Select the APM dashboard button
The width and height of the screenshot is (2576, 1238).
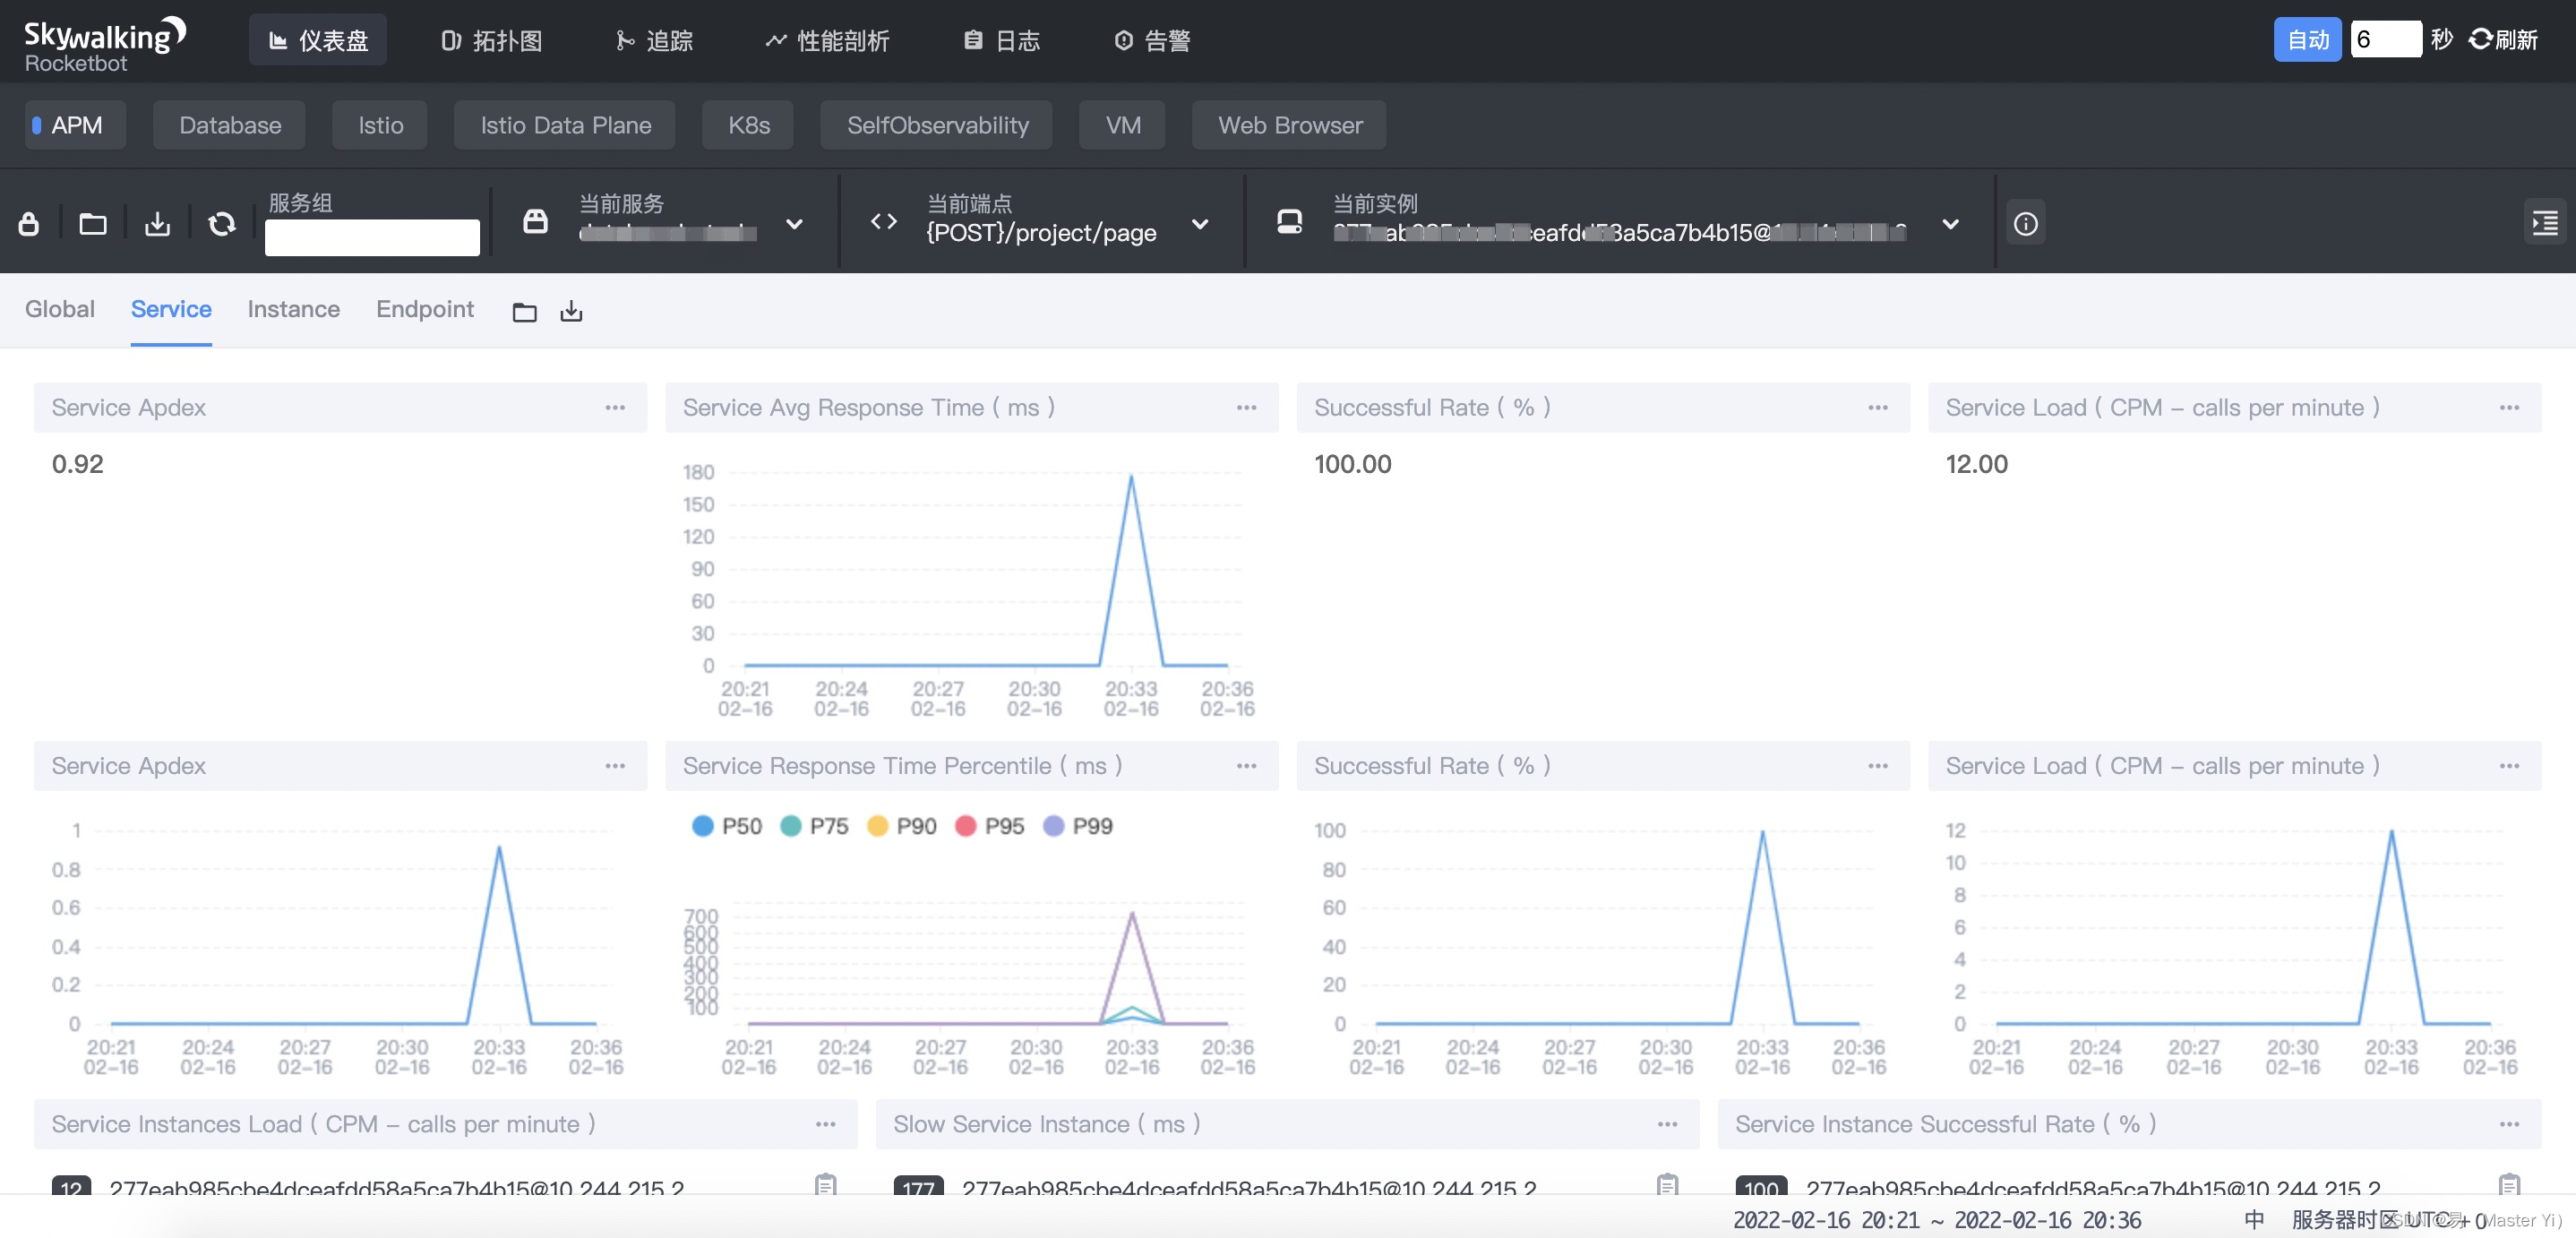click(75, 125)
